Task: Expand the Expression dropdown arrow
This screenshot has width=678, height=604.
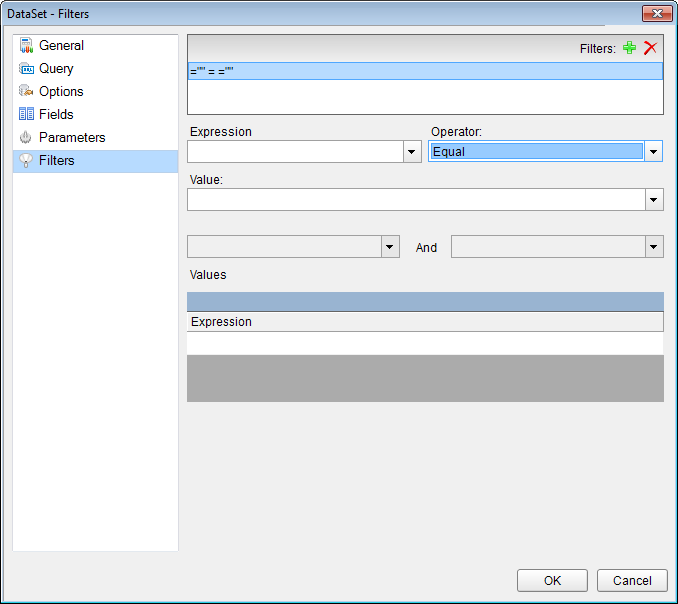Action: pos(412,152)
